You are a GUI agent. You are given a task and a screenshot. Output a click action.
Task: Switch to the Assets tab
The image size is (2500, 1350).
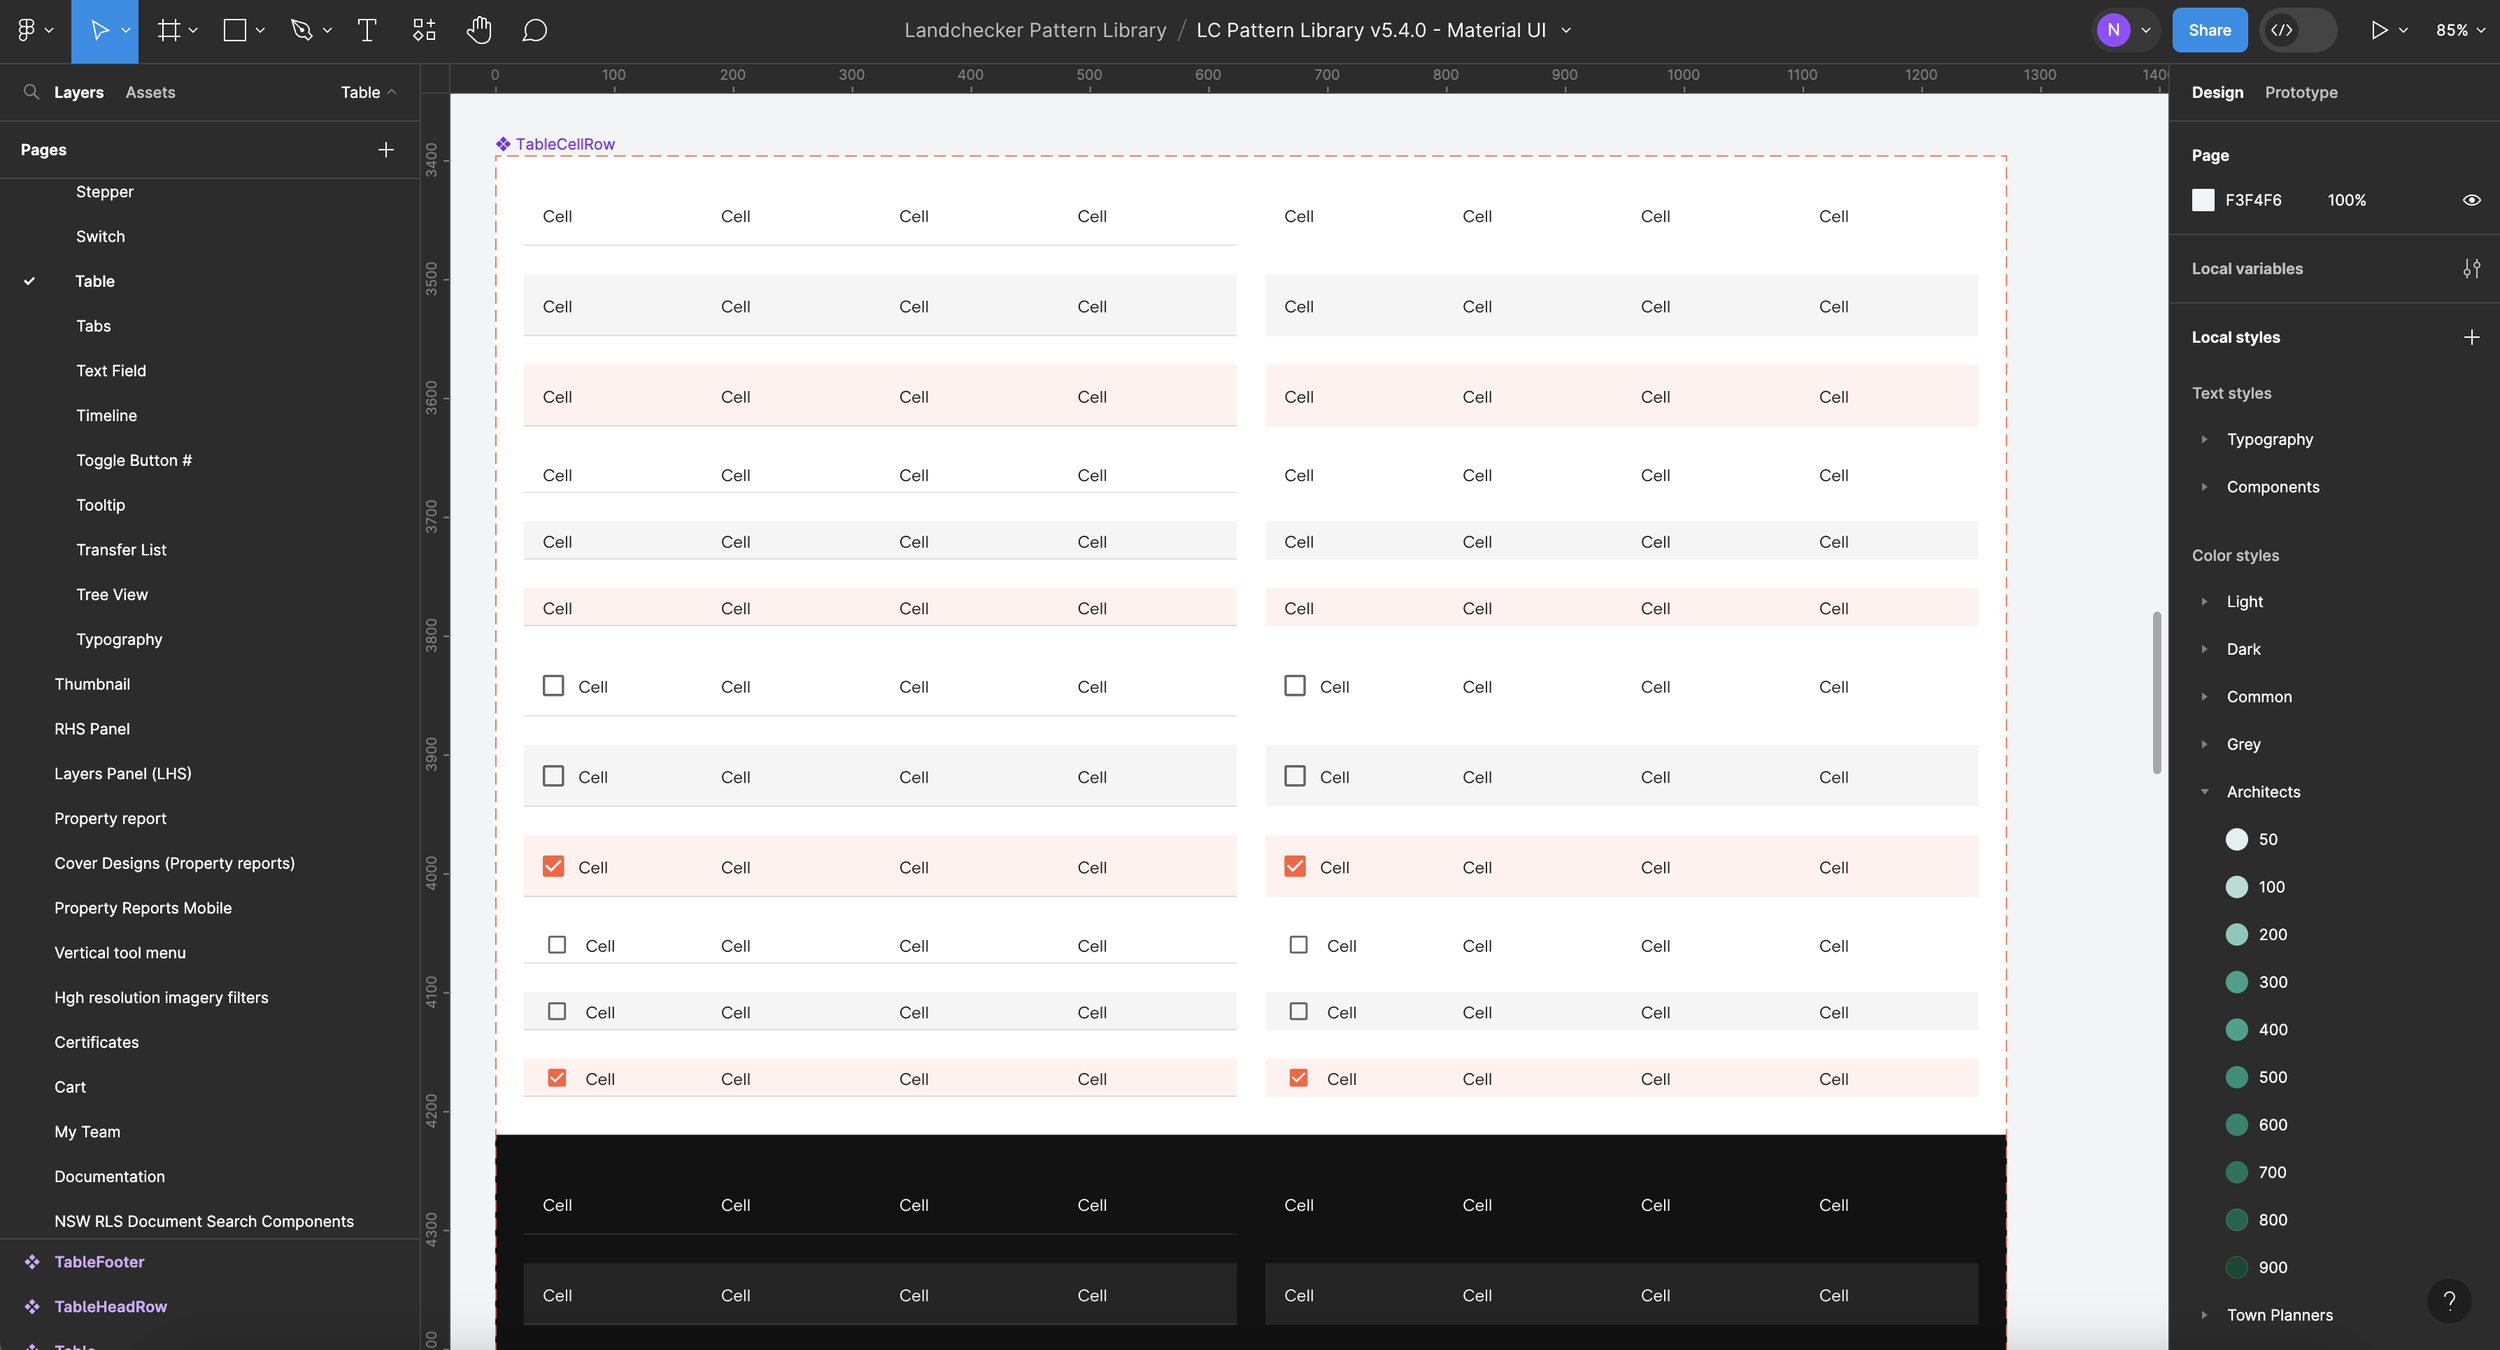pos(150,92)
